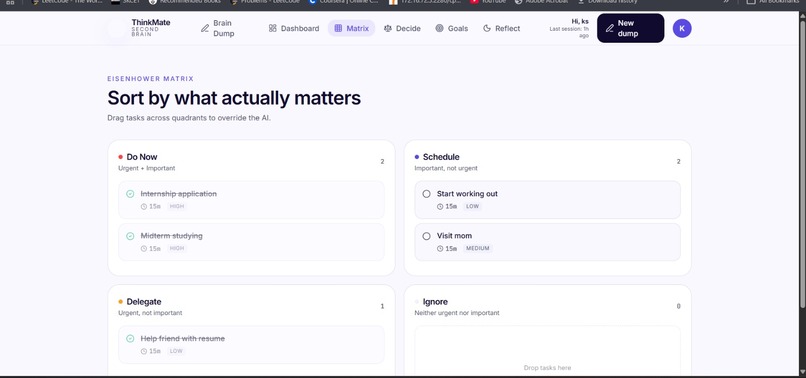Viewport: 806px width, 378px height.
Task: Click the Schedule task count 2
Action: coord(679,161)
